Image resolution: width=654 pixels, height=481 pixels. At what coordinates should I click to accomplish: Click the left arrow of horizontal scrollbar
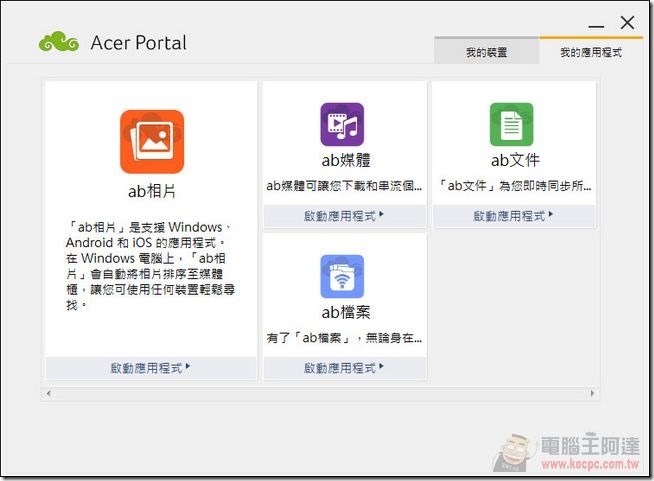48,393
